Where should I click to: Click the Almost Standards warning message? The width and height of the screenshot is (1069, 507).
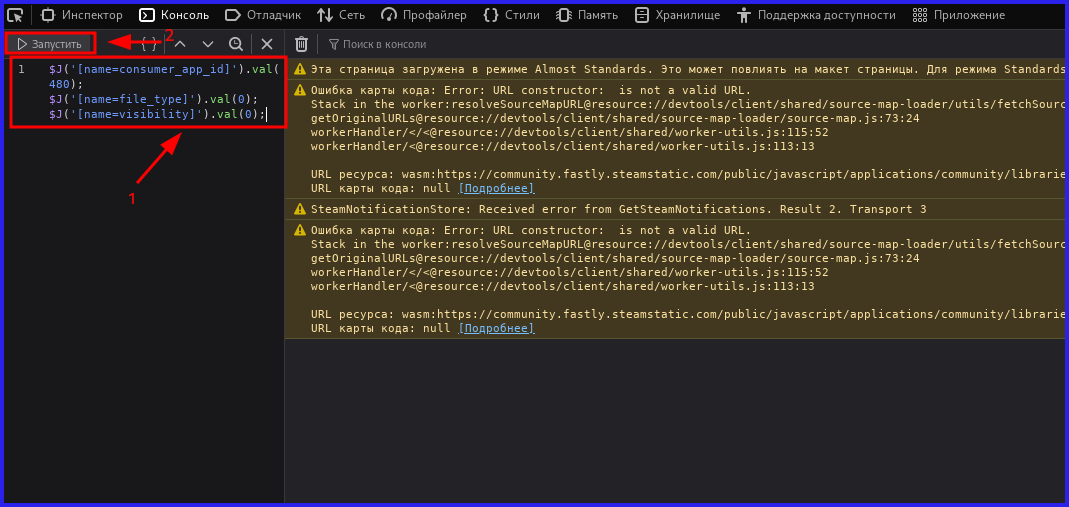tap(676, 69)
